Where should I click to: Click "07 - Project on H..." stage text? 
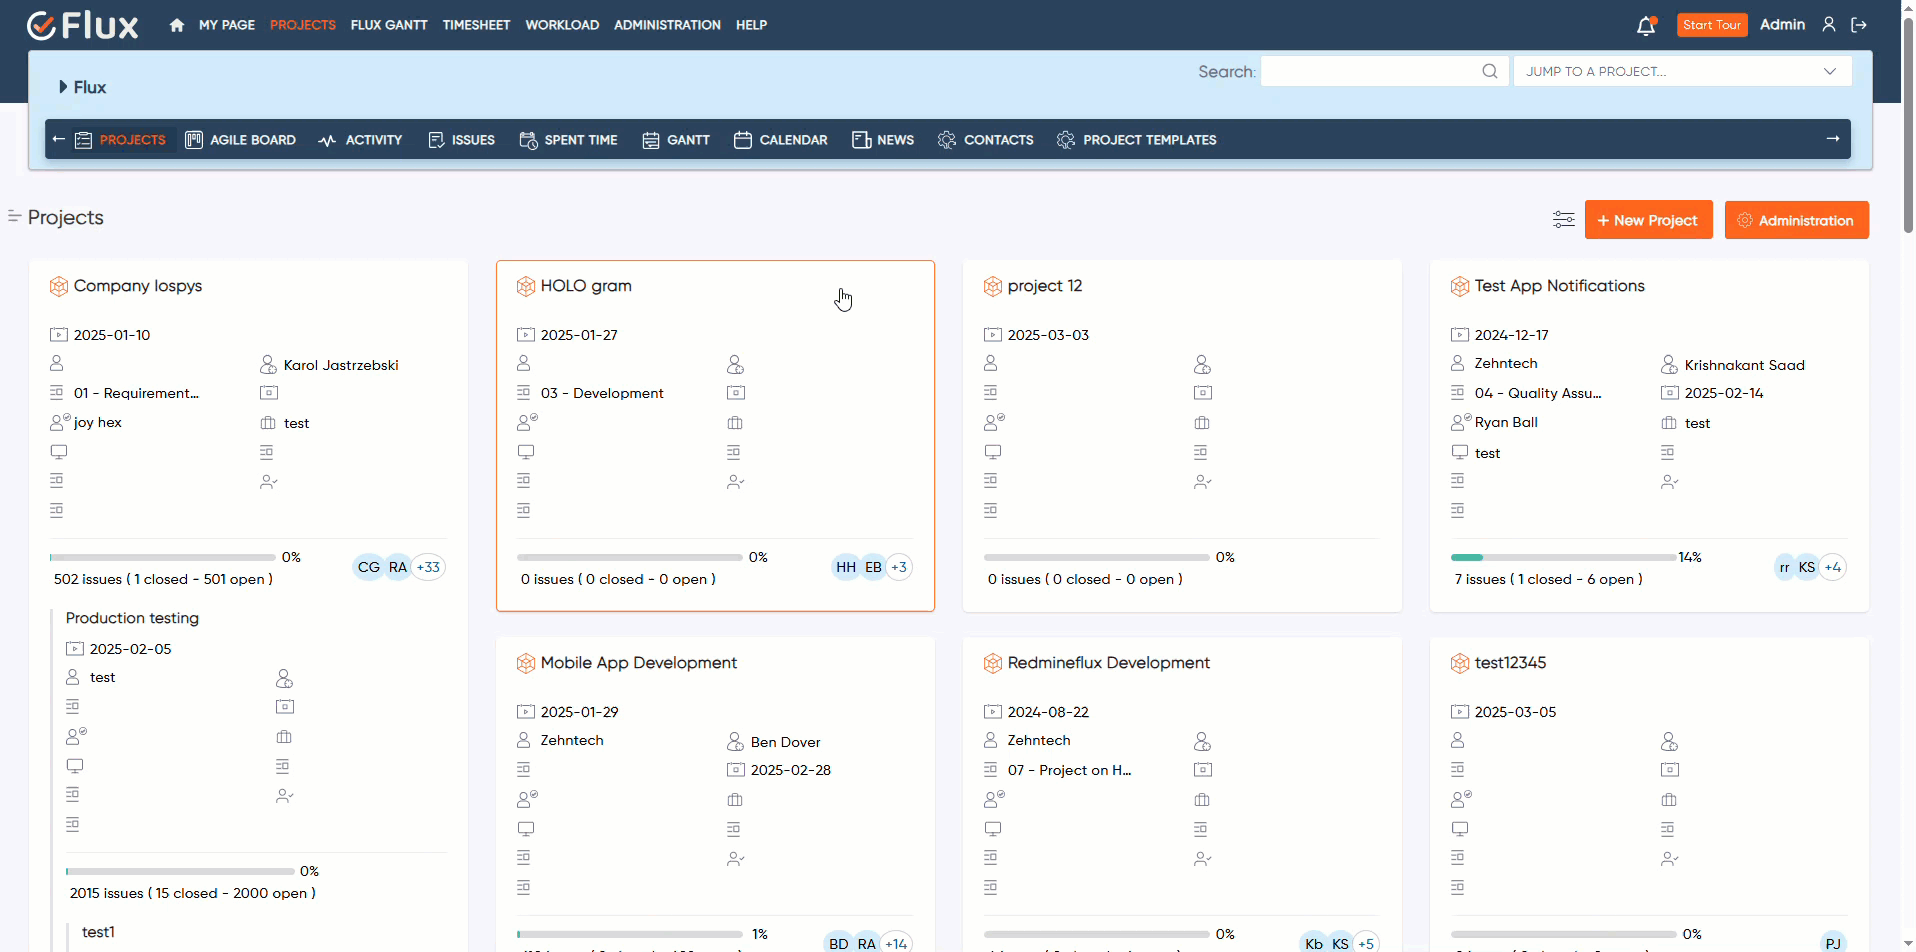pyautogui.click(x=1069, y=770)
